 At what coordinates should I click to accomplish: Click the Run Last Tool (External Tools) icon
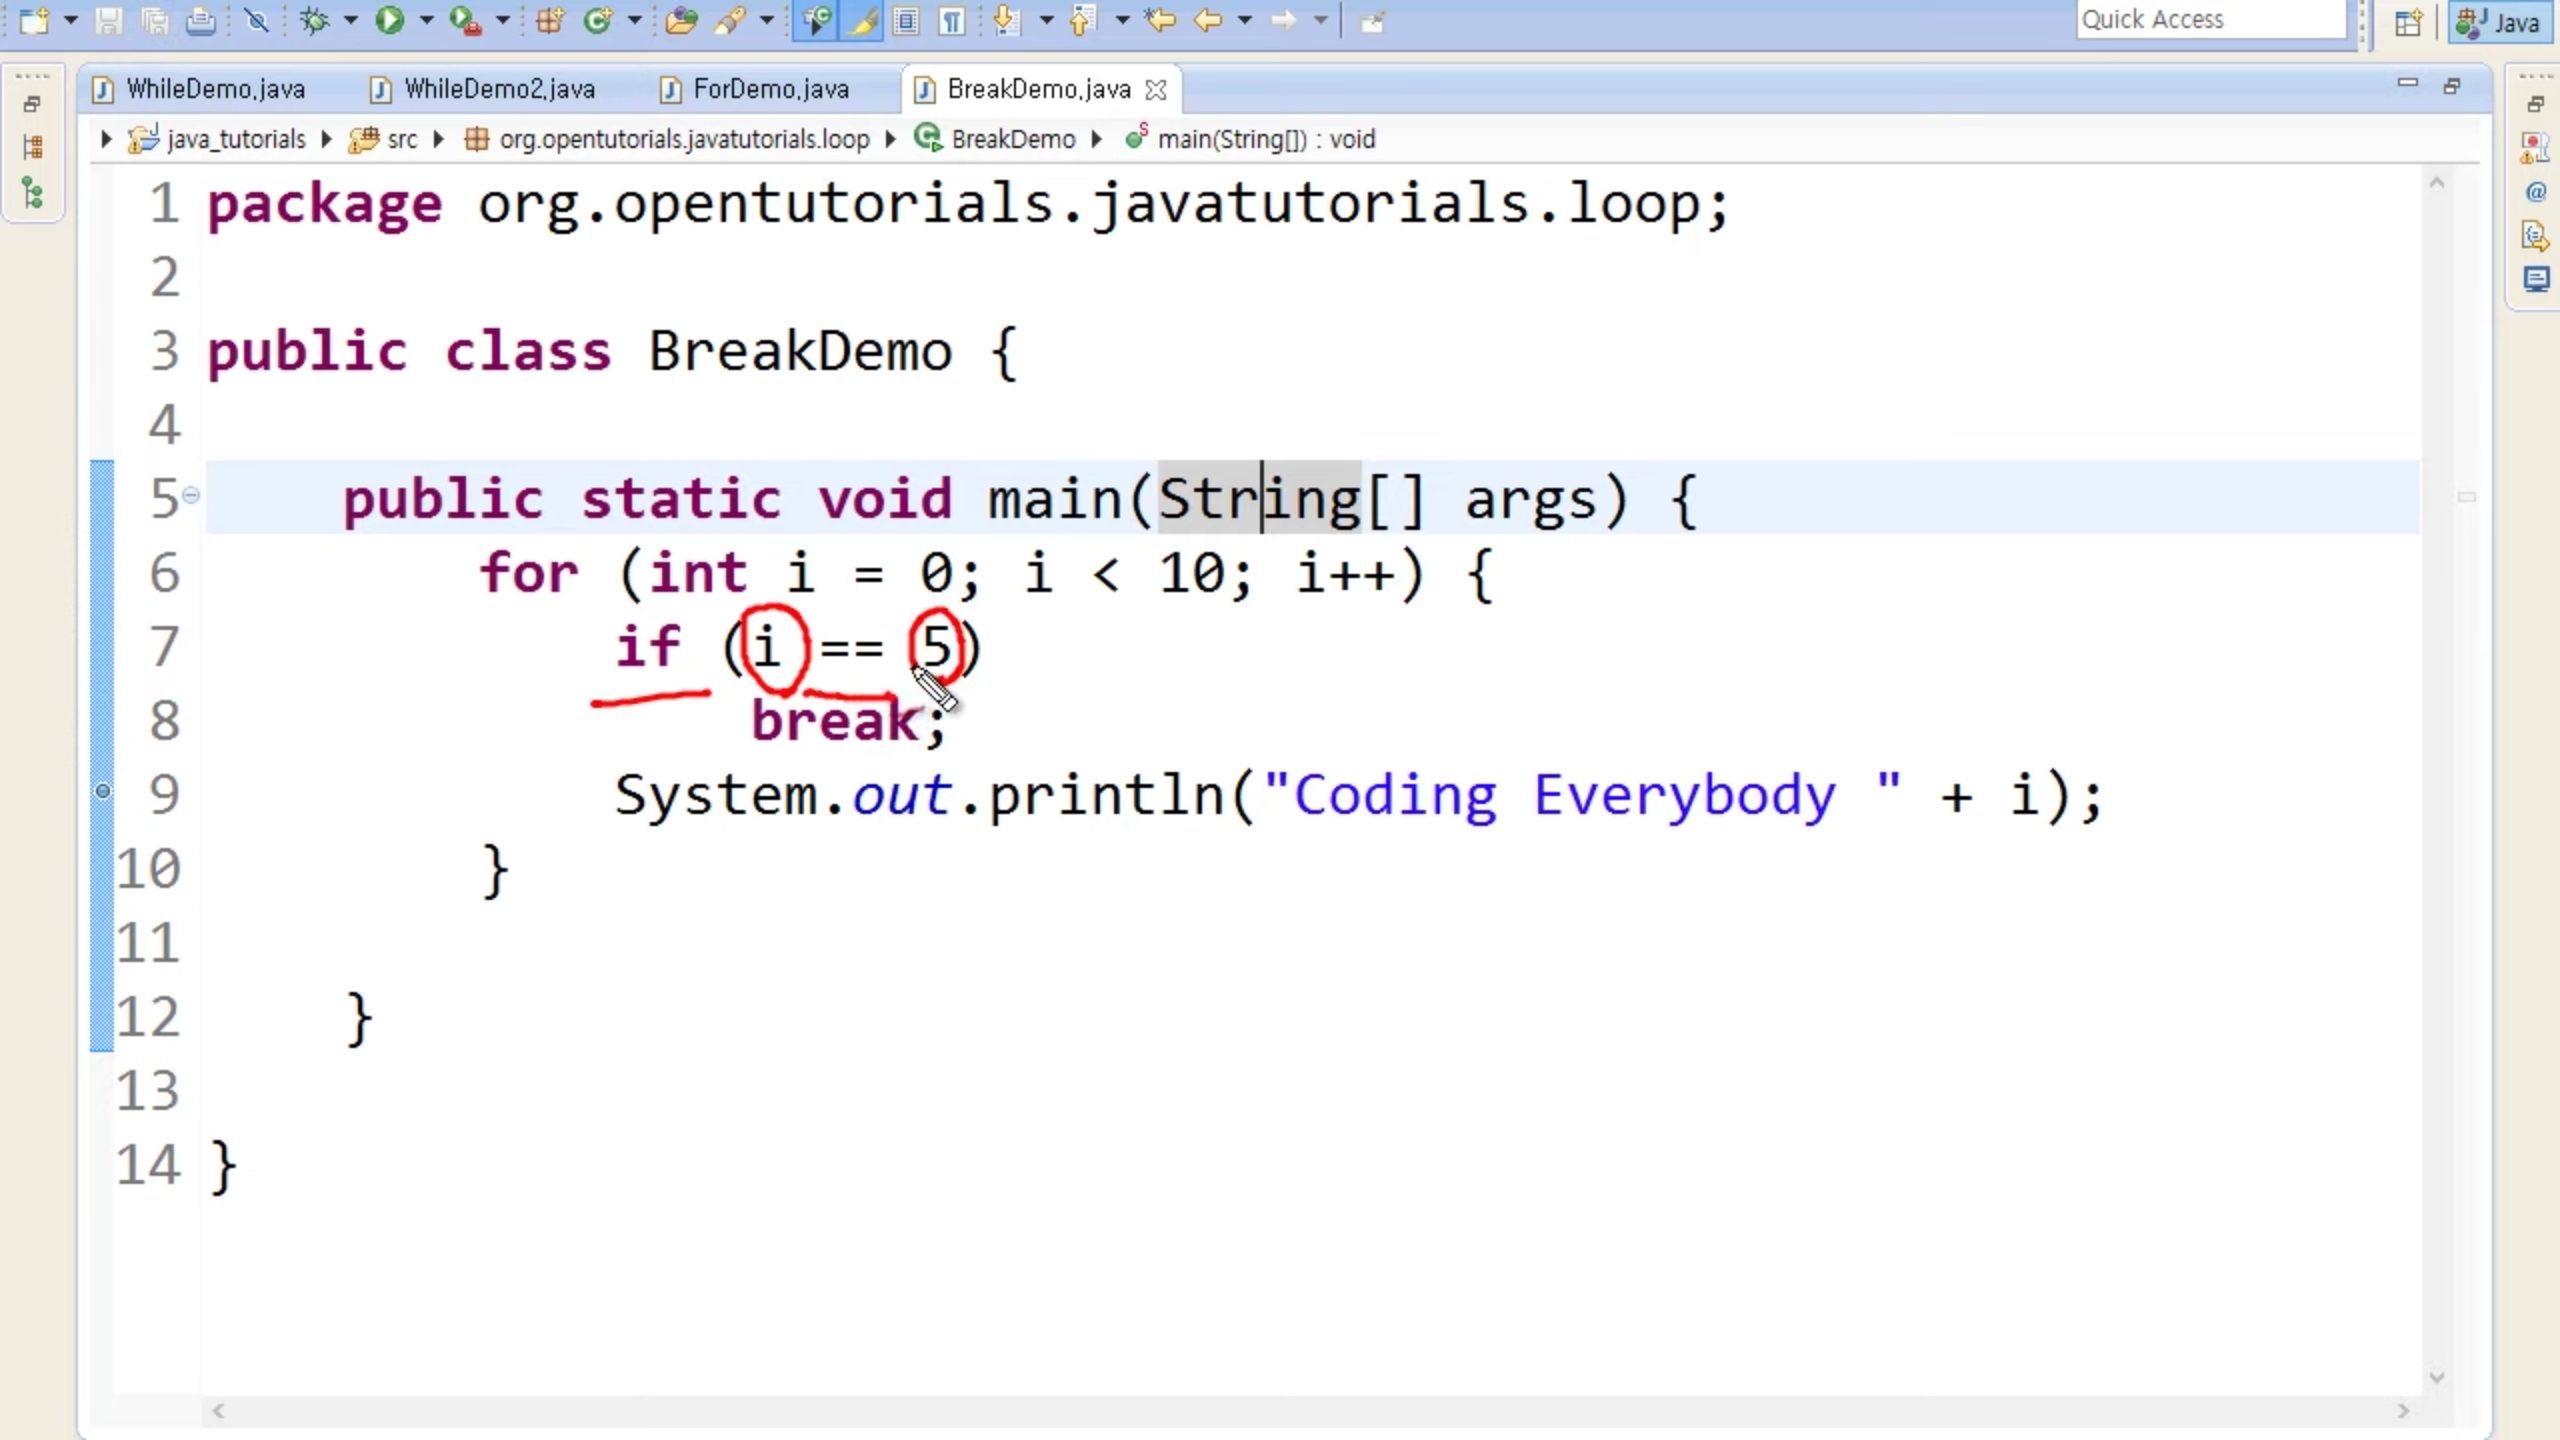tap(465, 20)
